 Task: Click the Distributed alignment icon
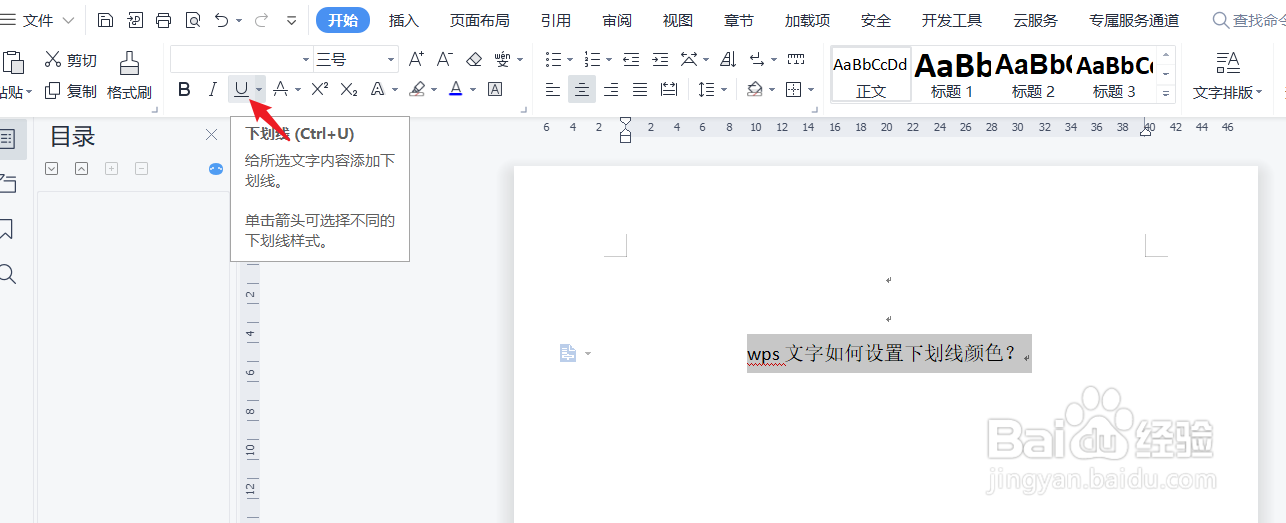pos(669,89)
